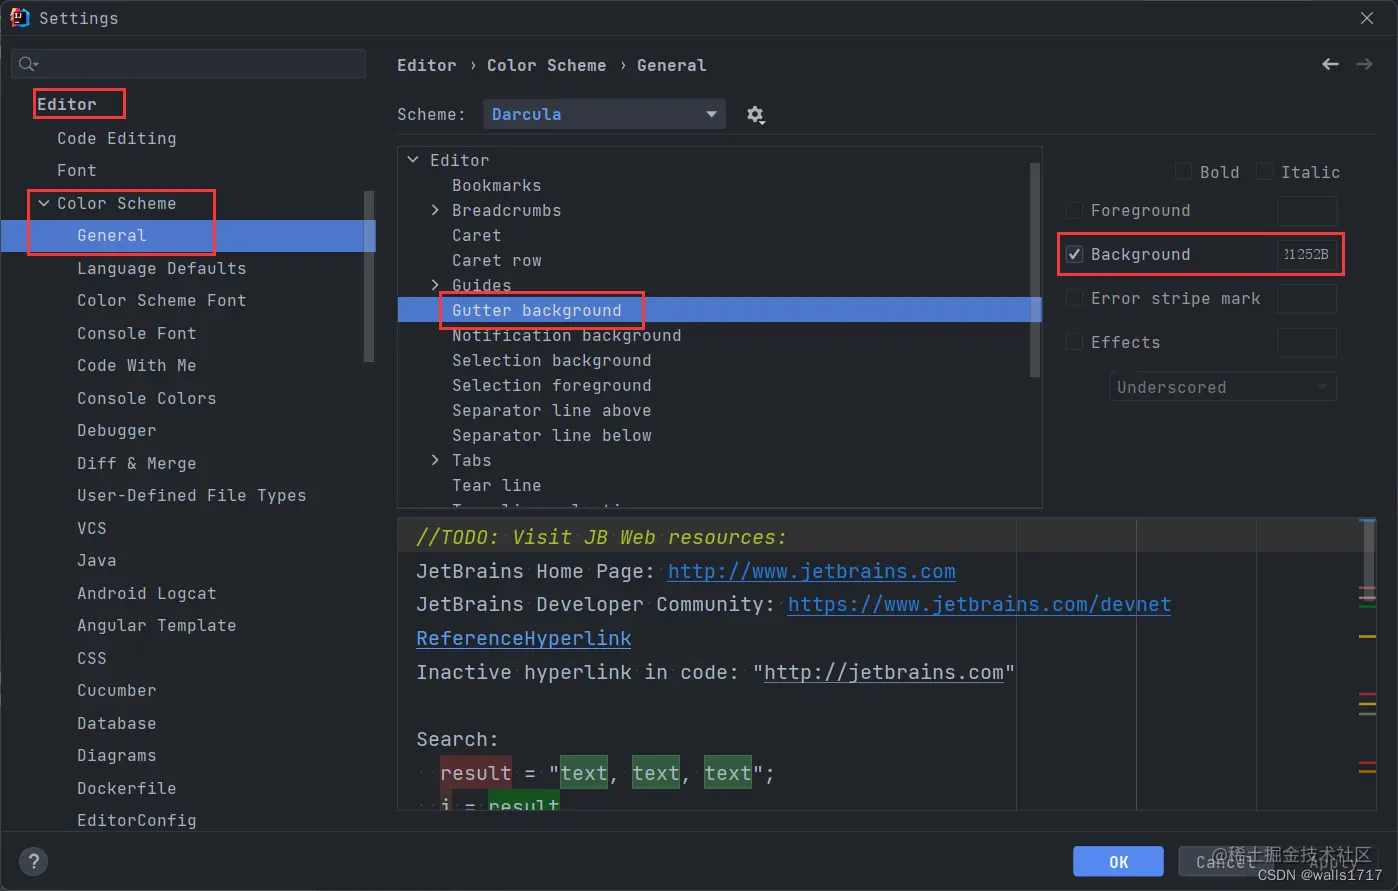Image resolution: width=1398 pixels, height=891 pixels.
Task: Open Java color settings
Action: pos(96,560)
